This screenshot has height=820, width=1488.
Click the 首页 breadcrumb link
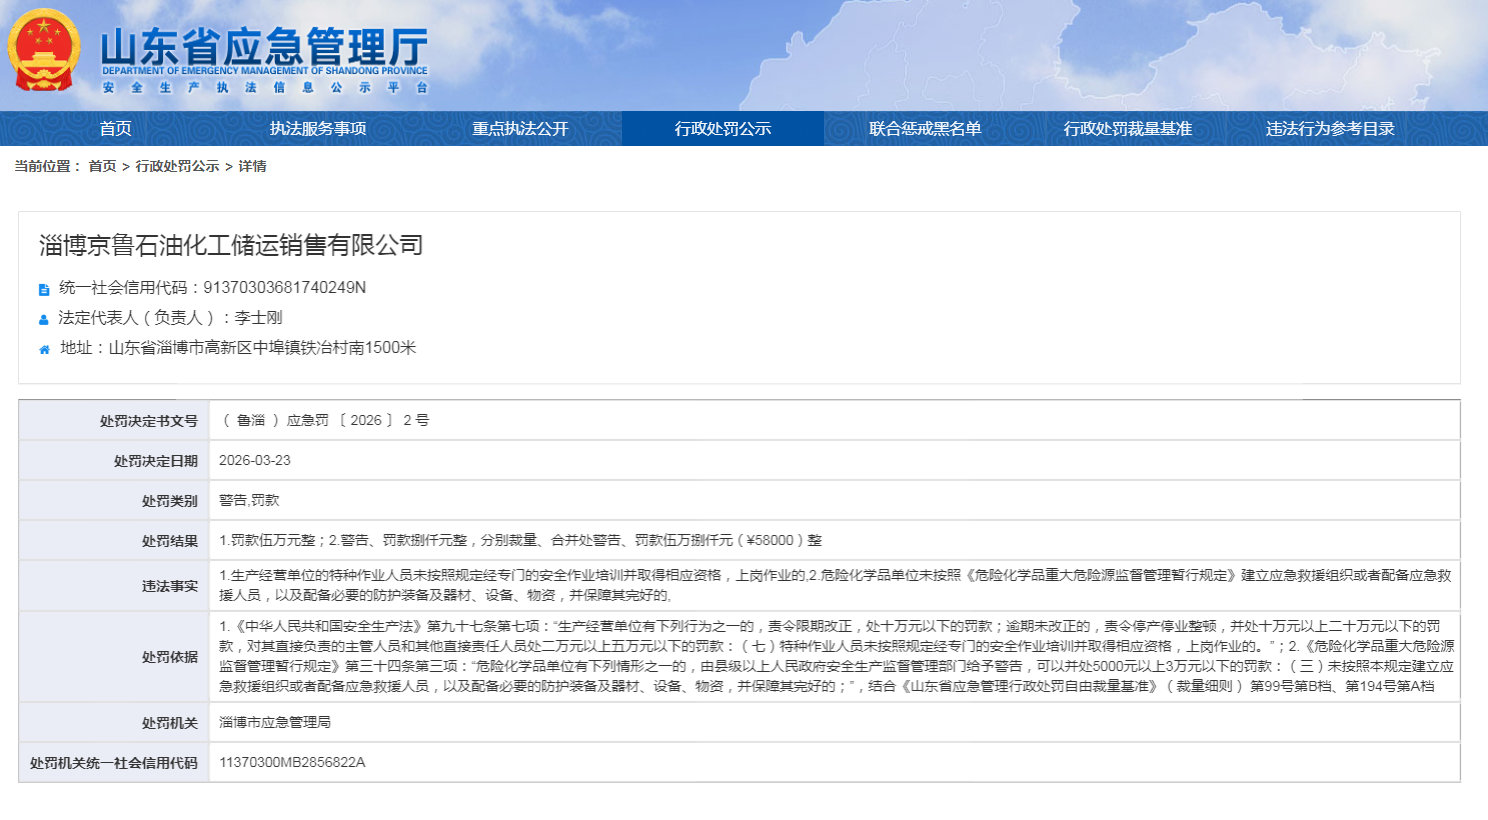pos(102,166)
